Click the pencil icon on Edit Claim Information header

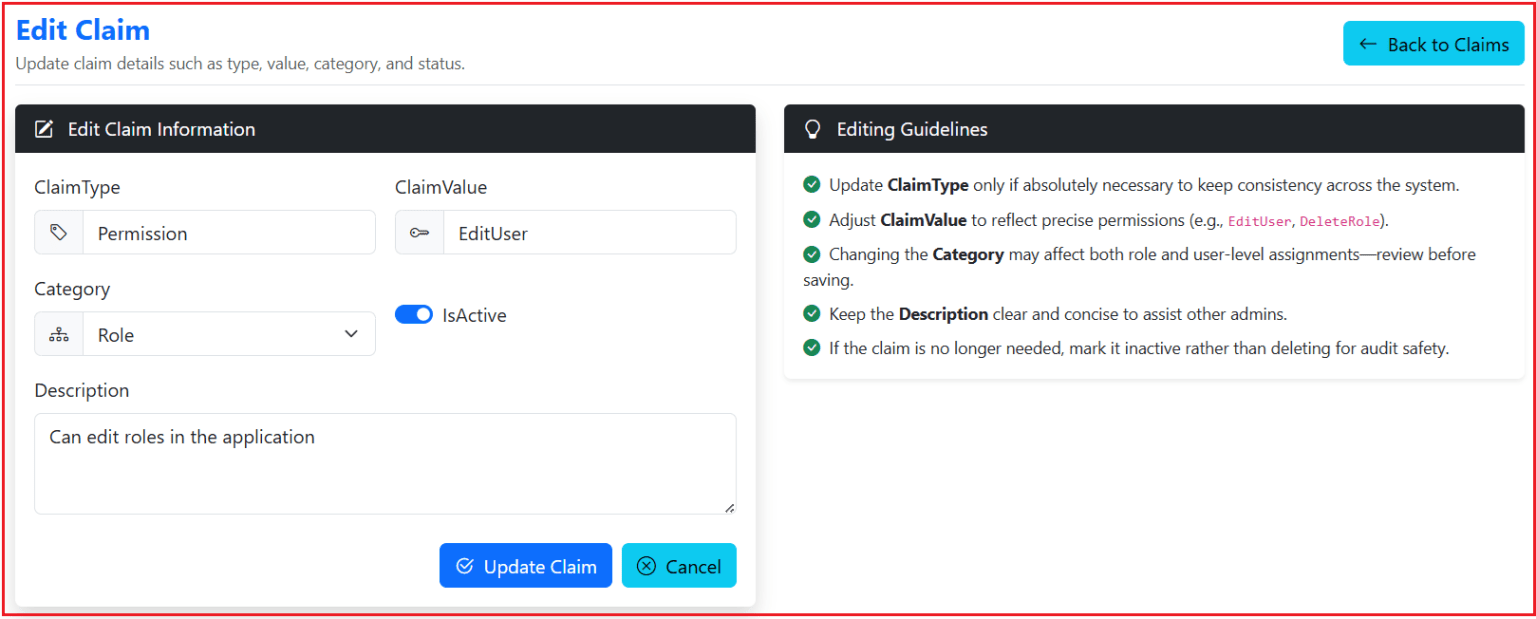(43, 128)
